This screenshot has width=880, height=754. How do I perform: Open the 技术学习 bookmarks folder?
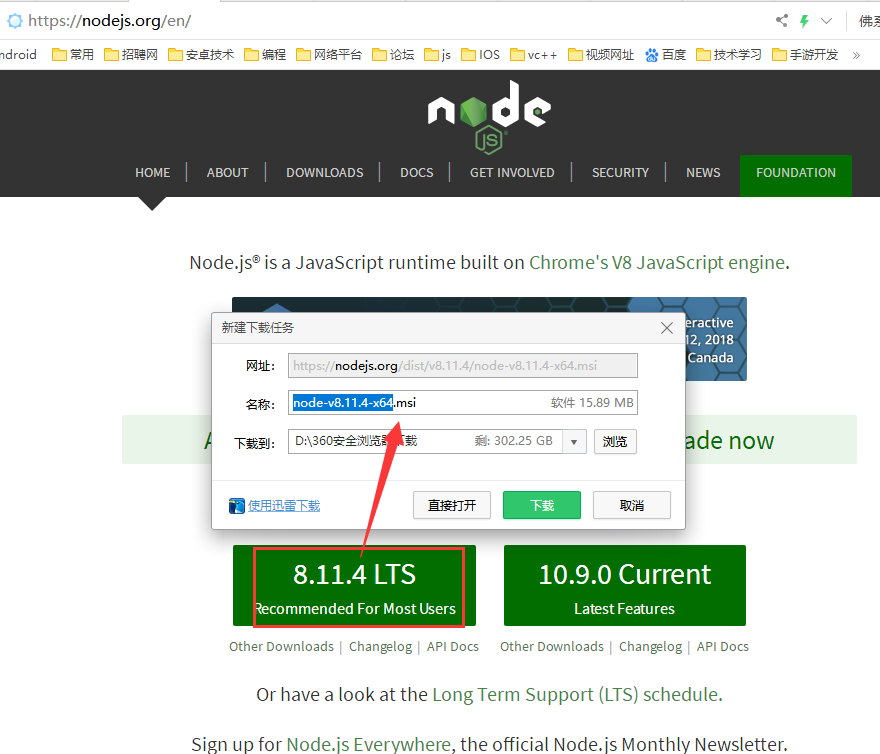(x=729, y=54)
